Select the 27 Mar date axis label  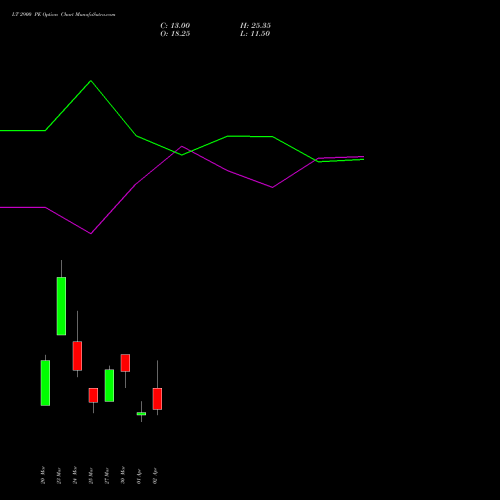pos(107,476)
